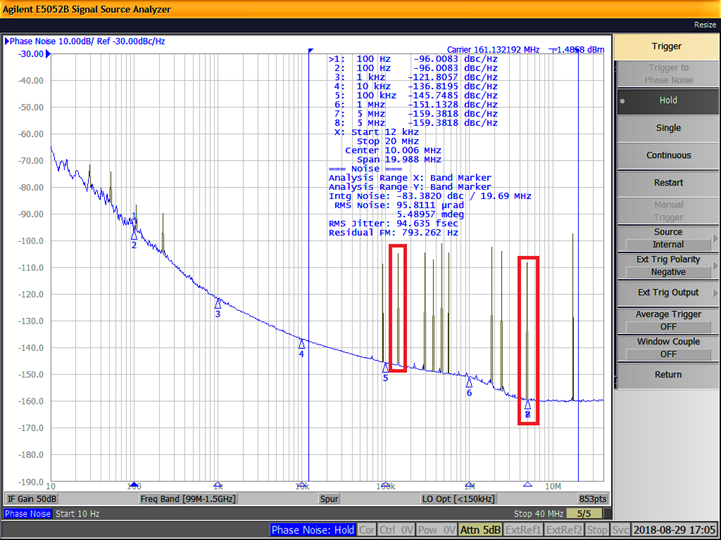
Task: Switch to the Phase Noise window tab
Action: pos(29,514)
